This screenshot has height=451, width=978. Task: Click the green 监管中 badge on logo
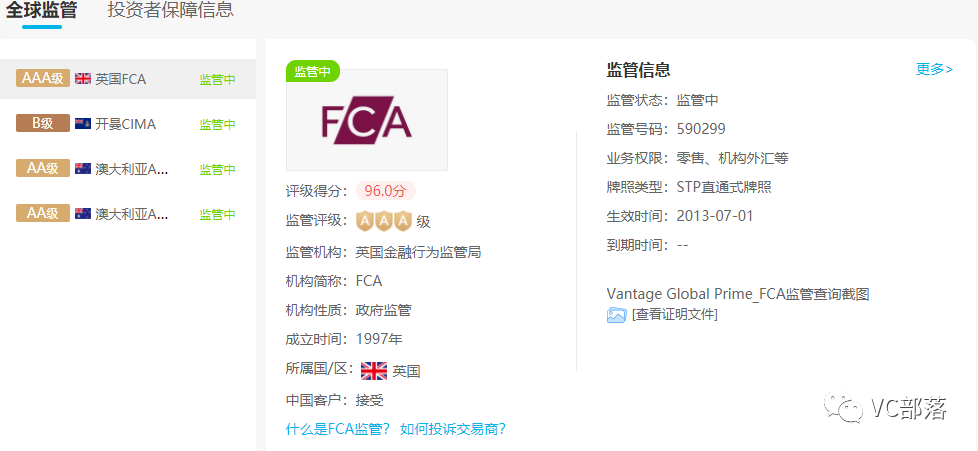click(x=312, y=71)
